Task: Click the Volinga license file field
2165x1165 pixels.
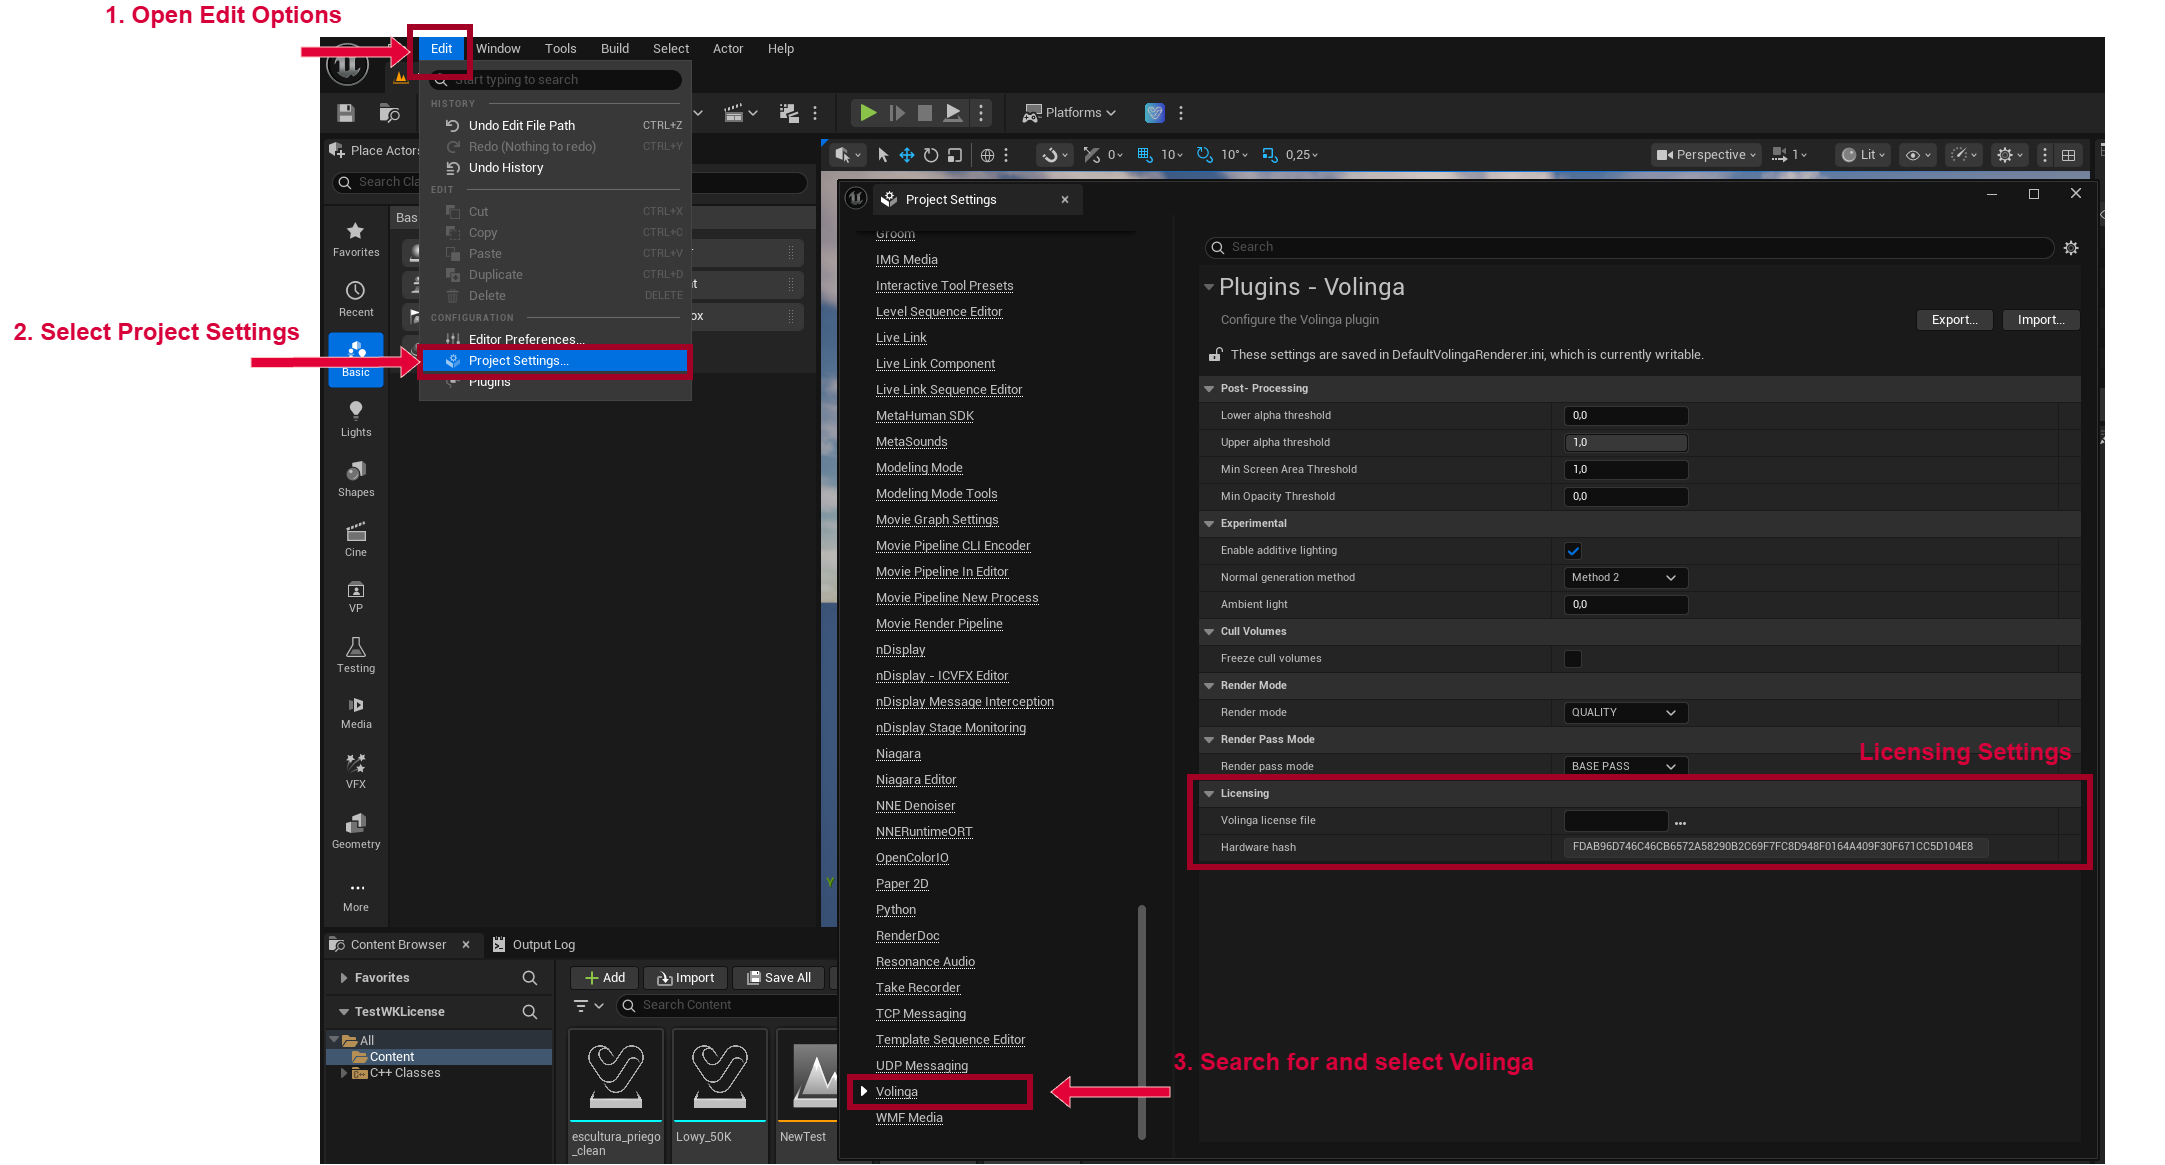Action: [1615, 821]
